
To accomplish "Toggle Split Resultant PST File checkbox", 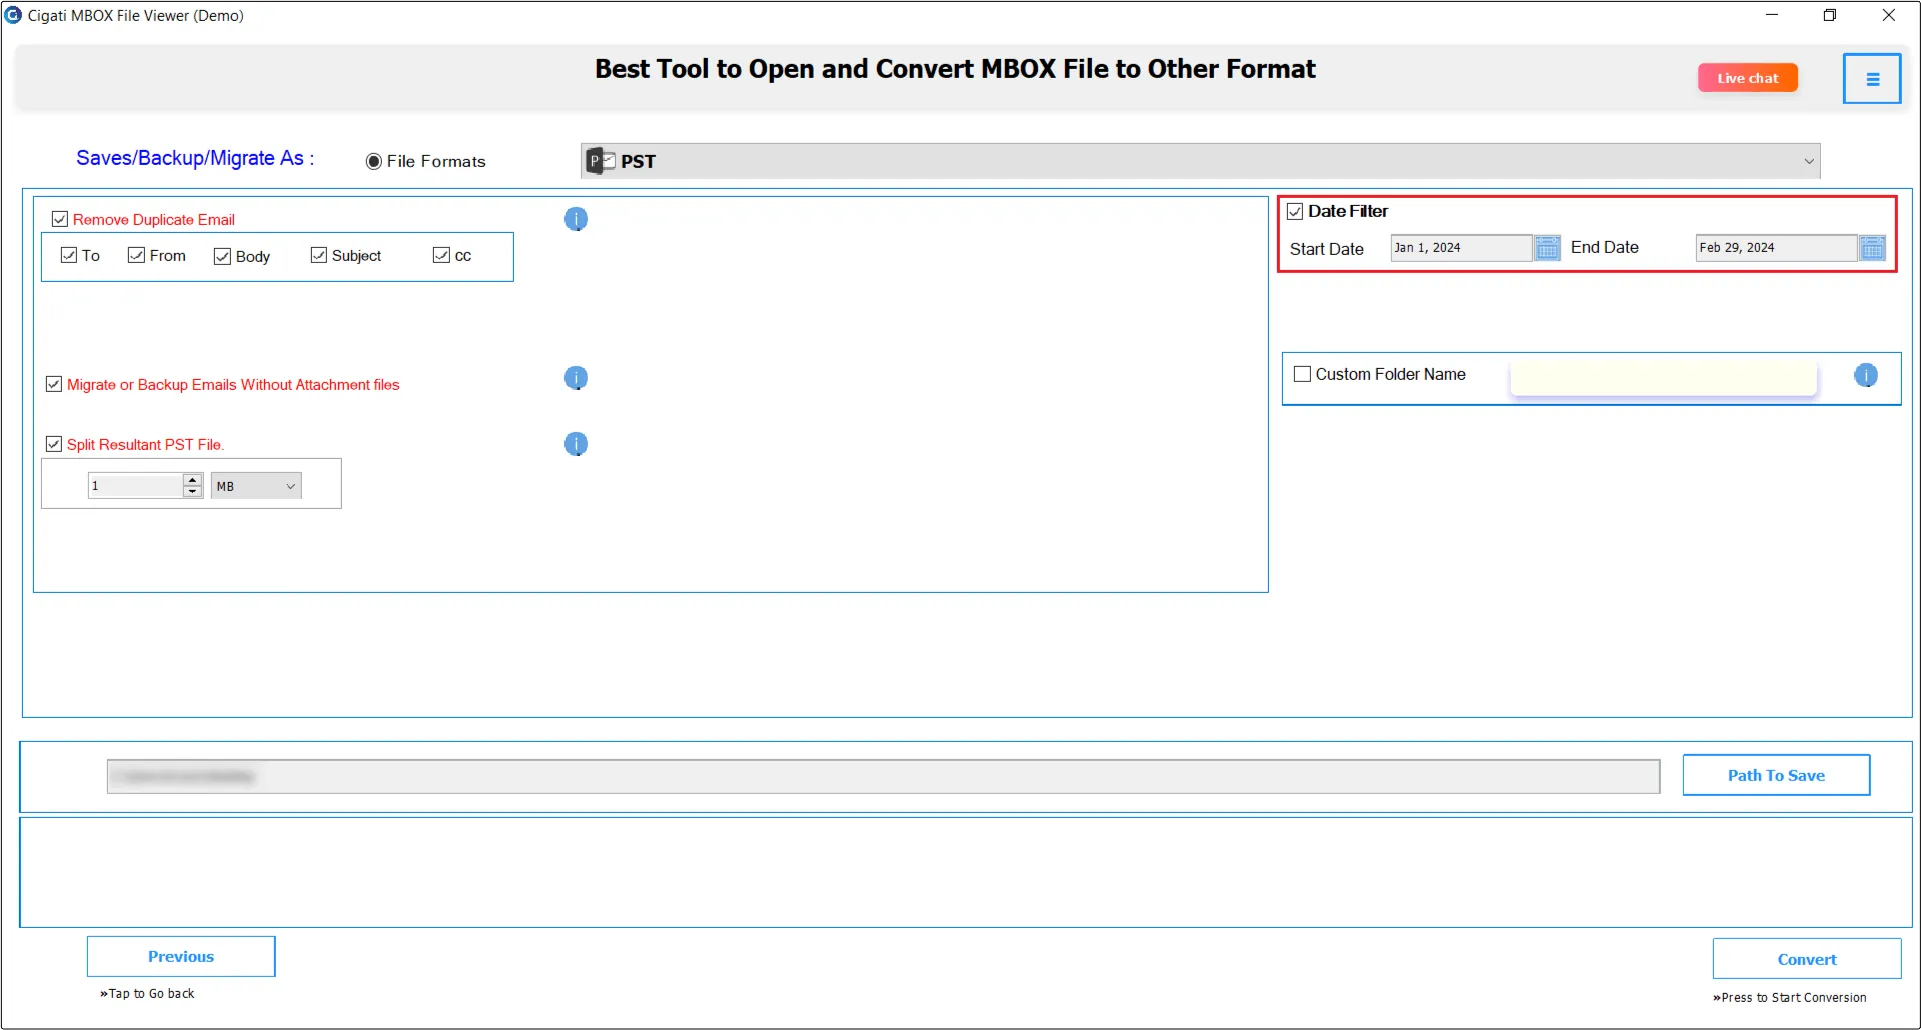I will click(x=54, y=444).
